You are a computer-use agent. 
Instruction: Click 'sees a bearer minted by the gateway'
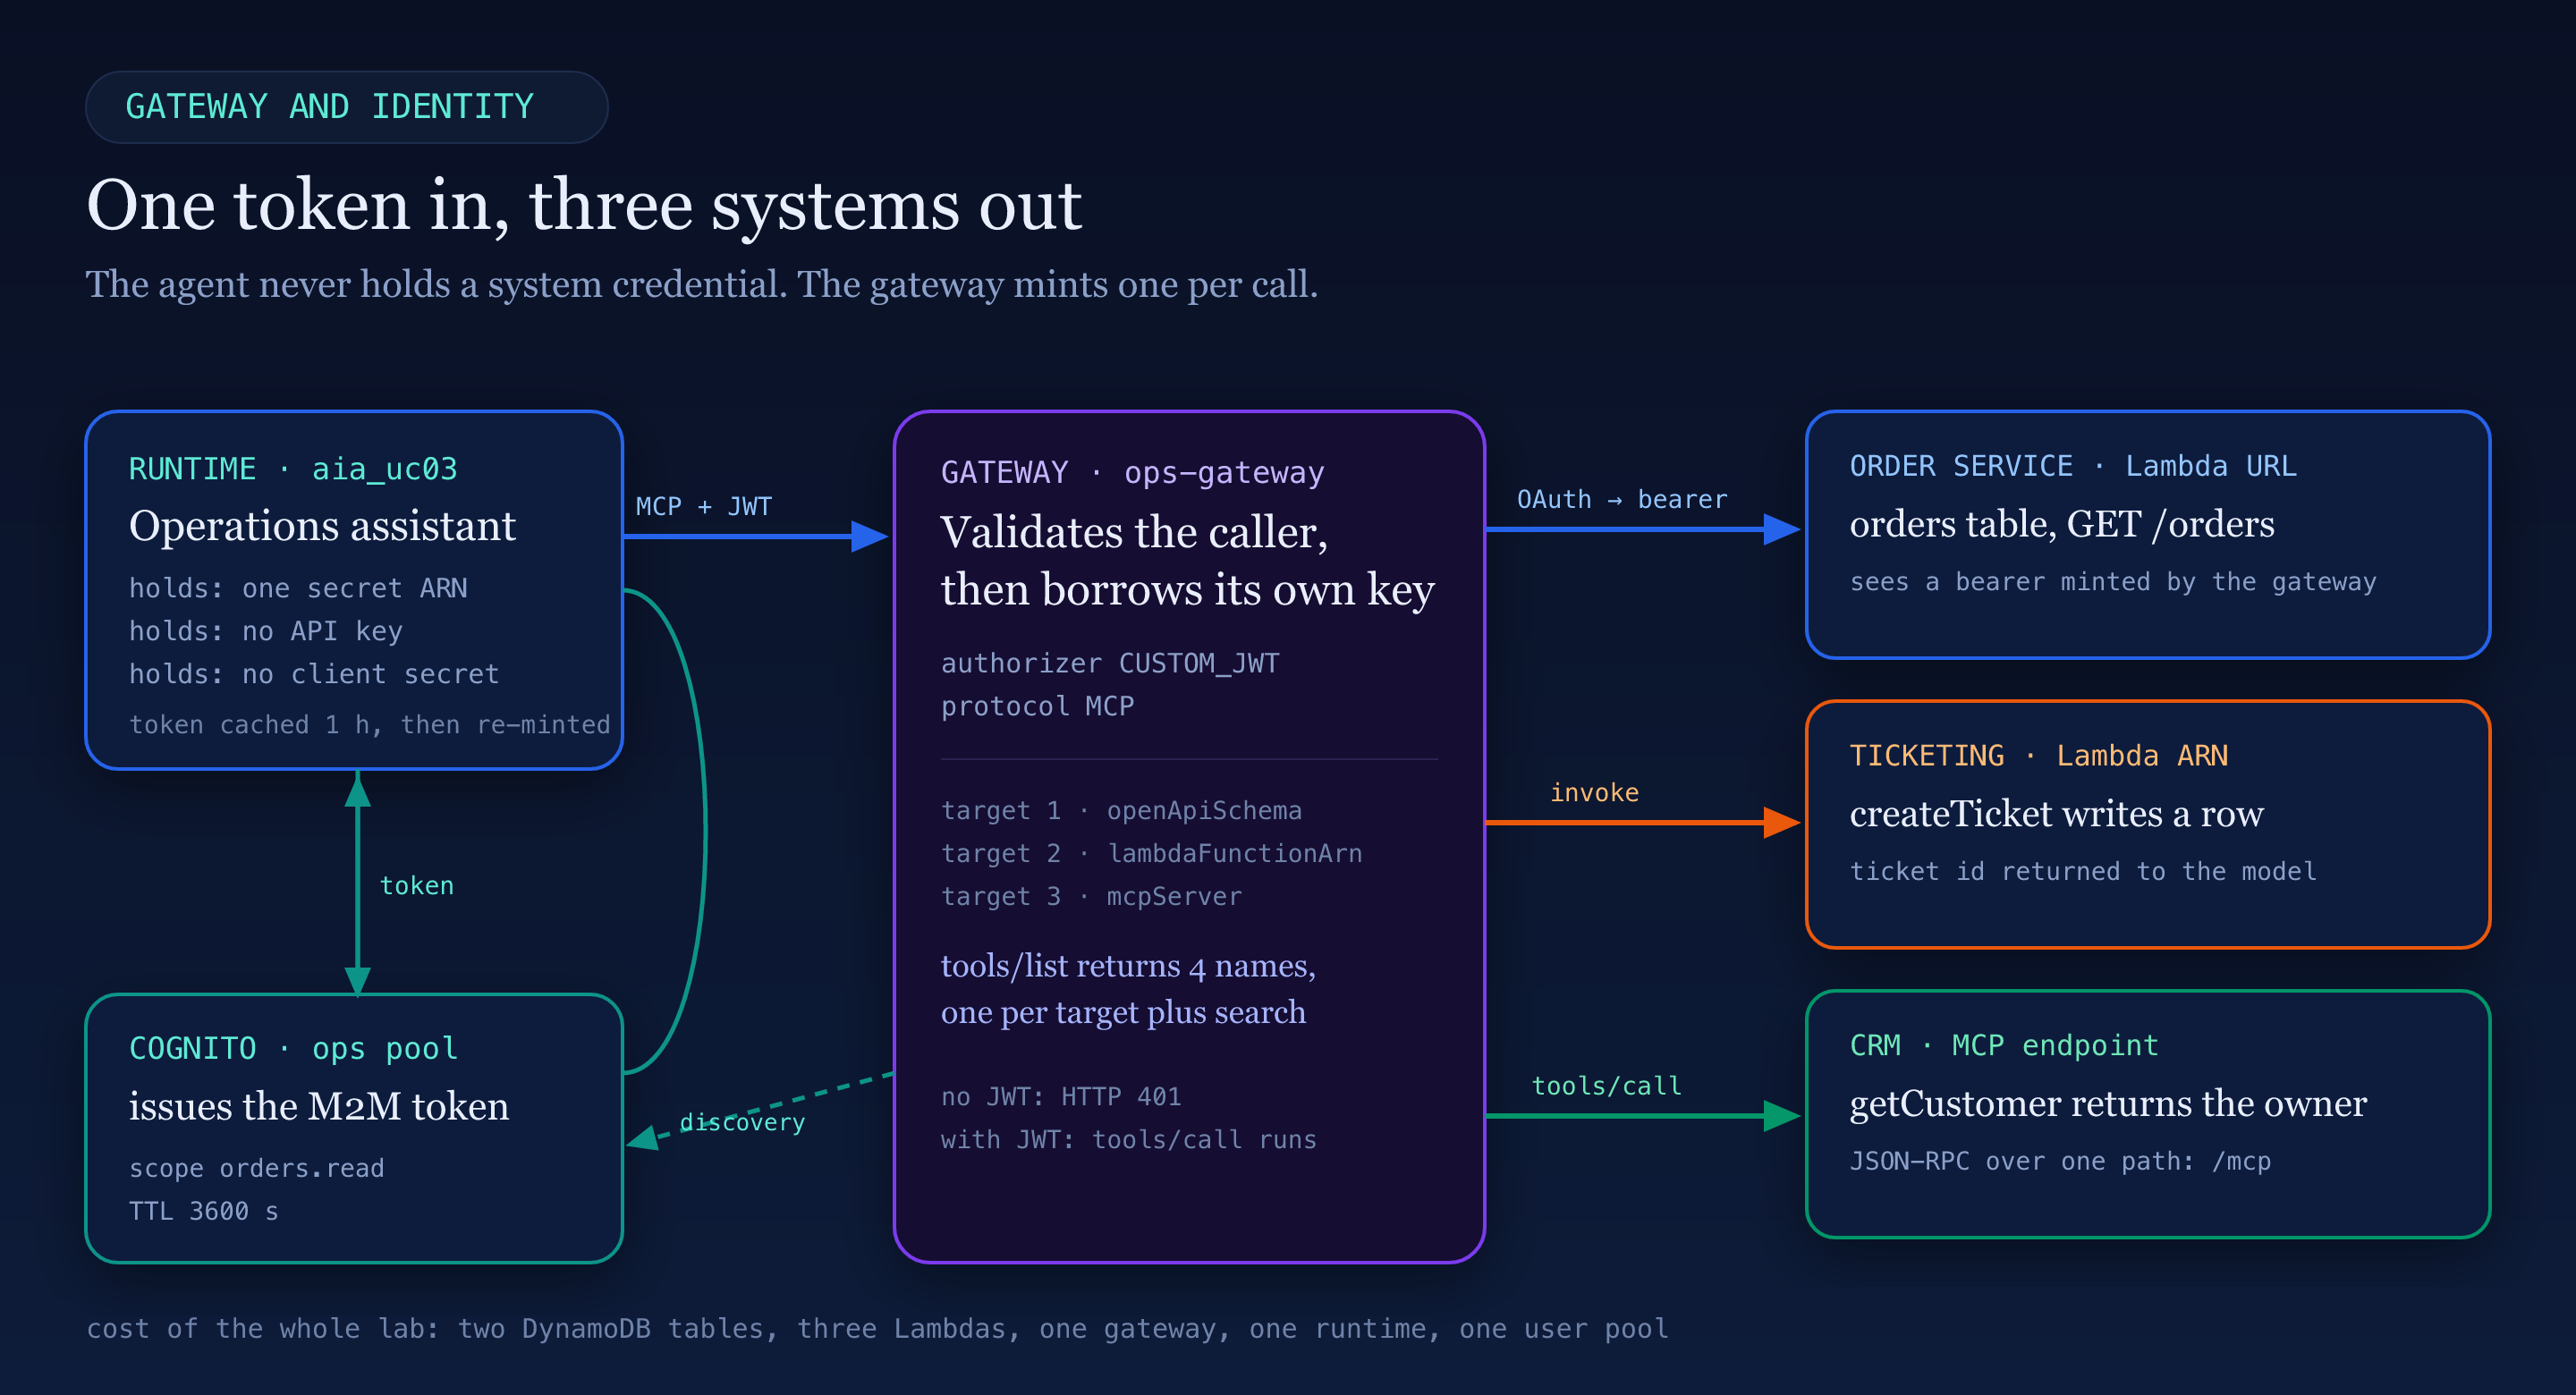(x=2113, y=581)
